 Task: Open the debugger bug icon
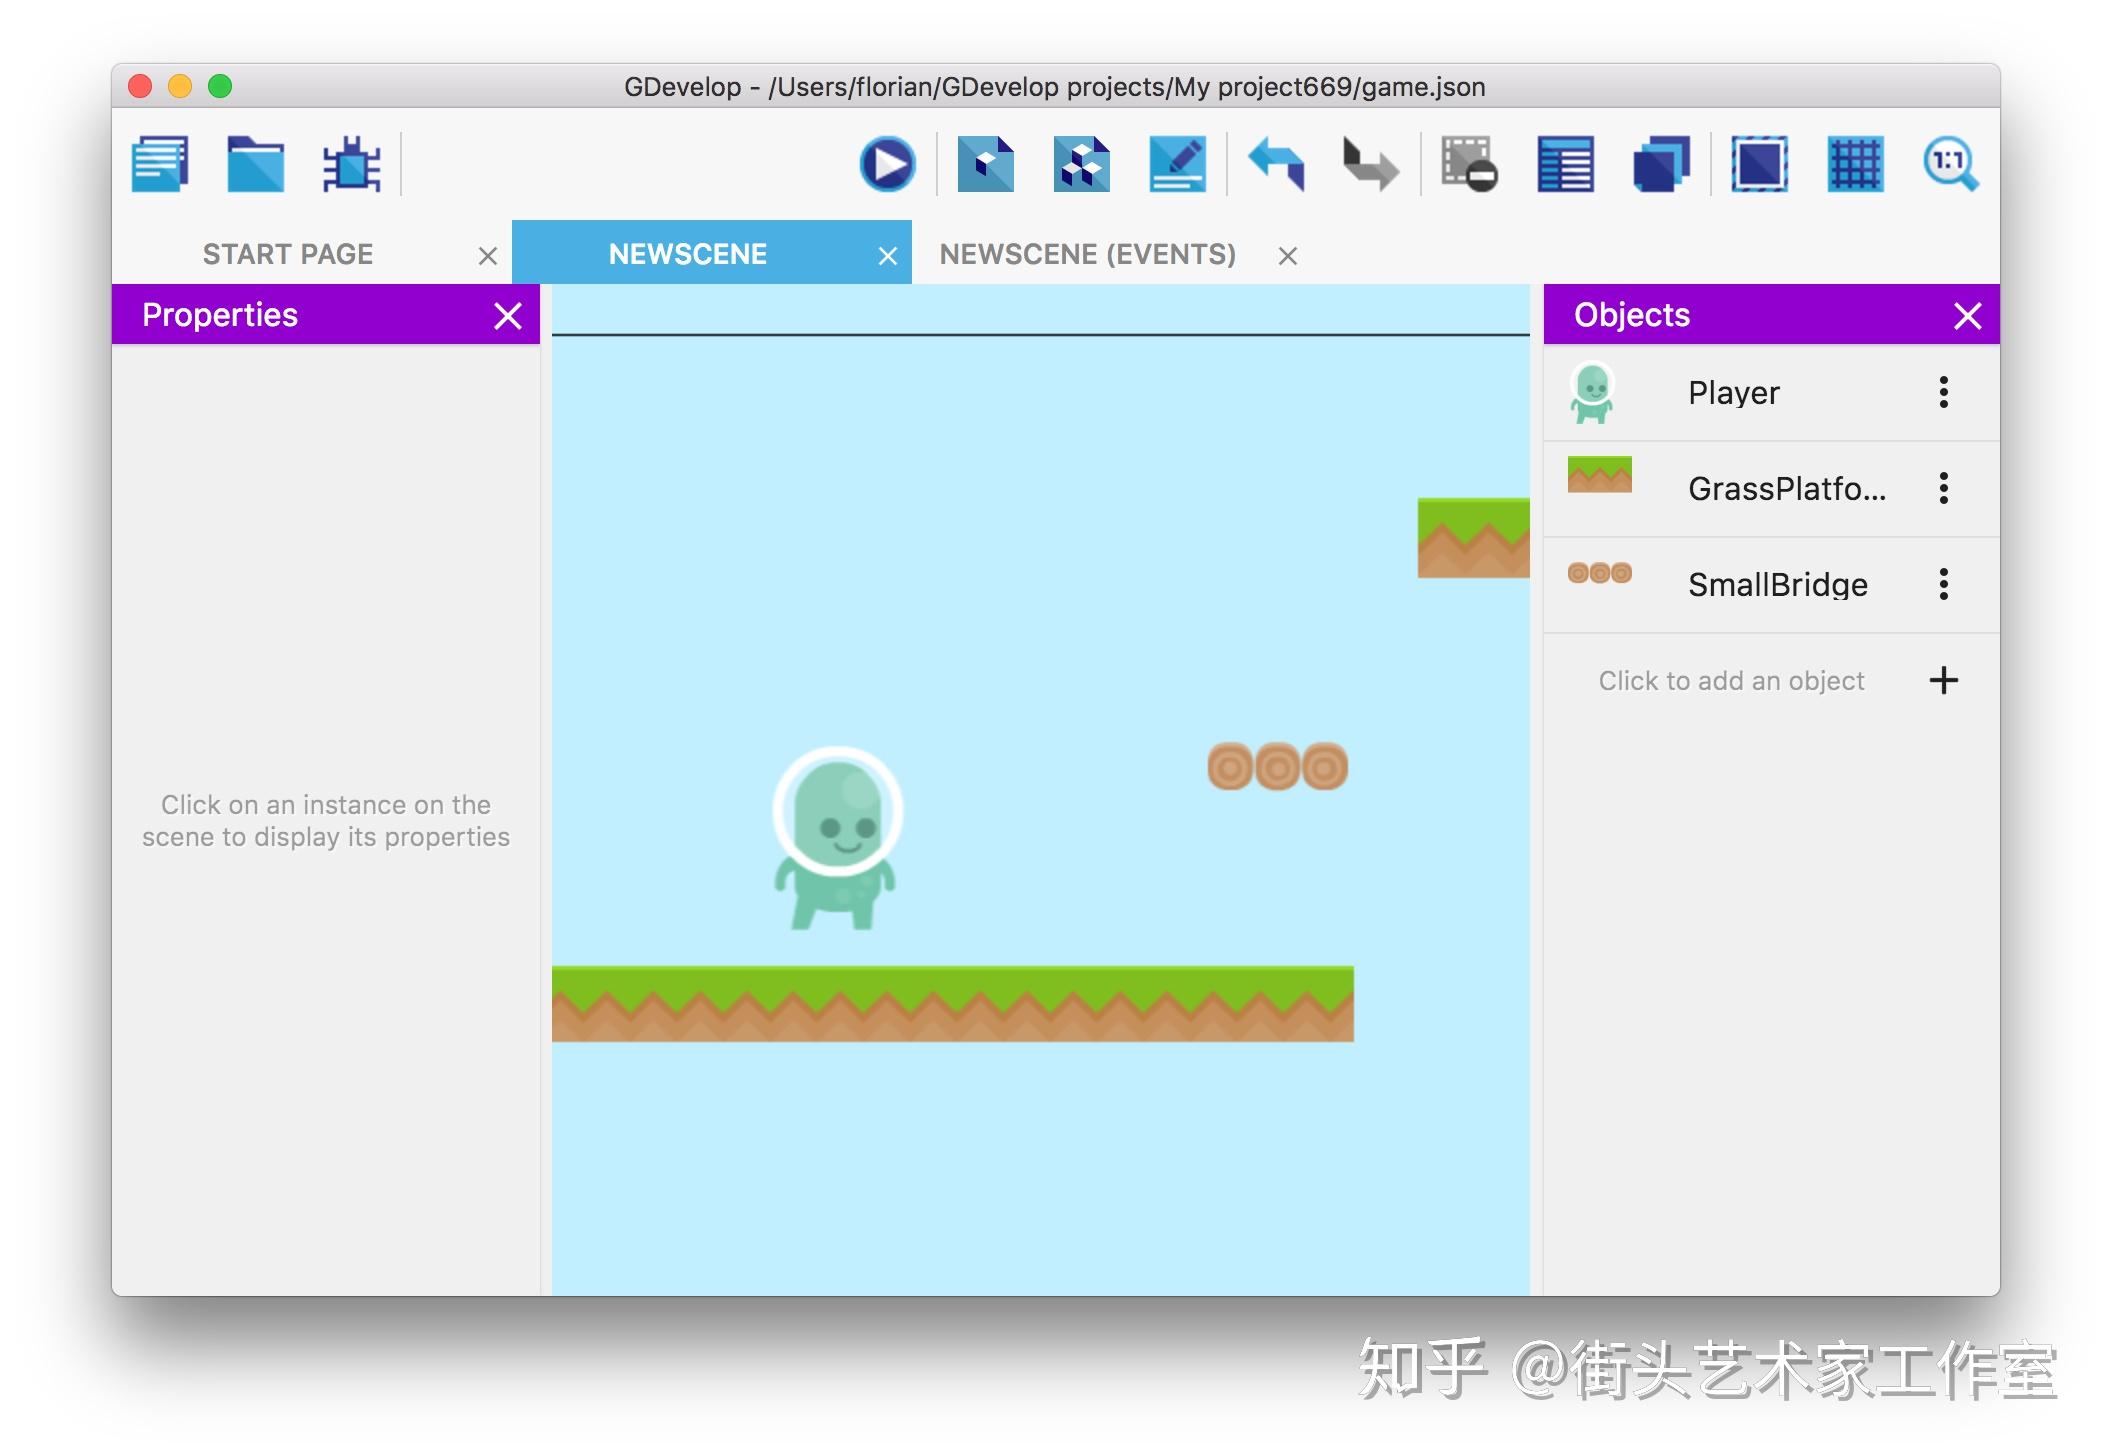pos(351,164)
